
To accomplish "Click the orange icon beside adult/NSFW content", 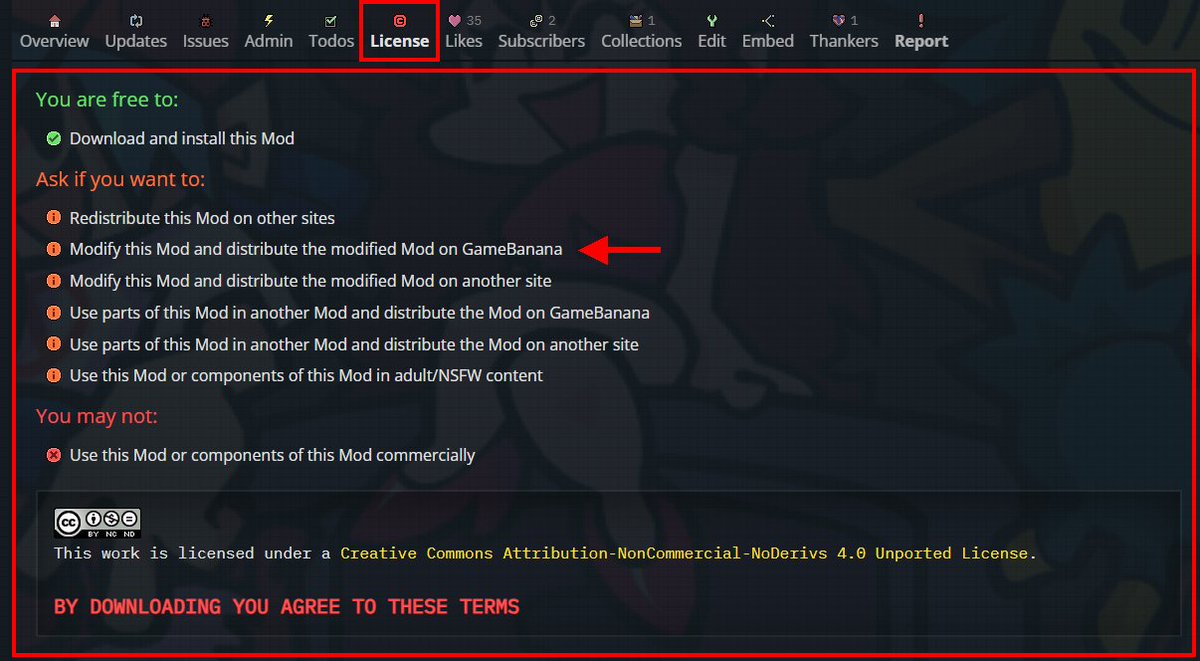I will point(54,375).
